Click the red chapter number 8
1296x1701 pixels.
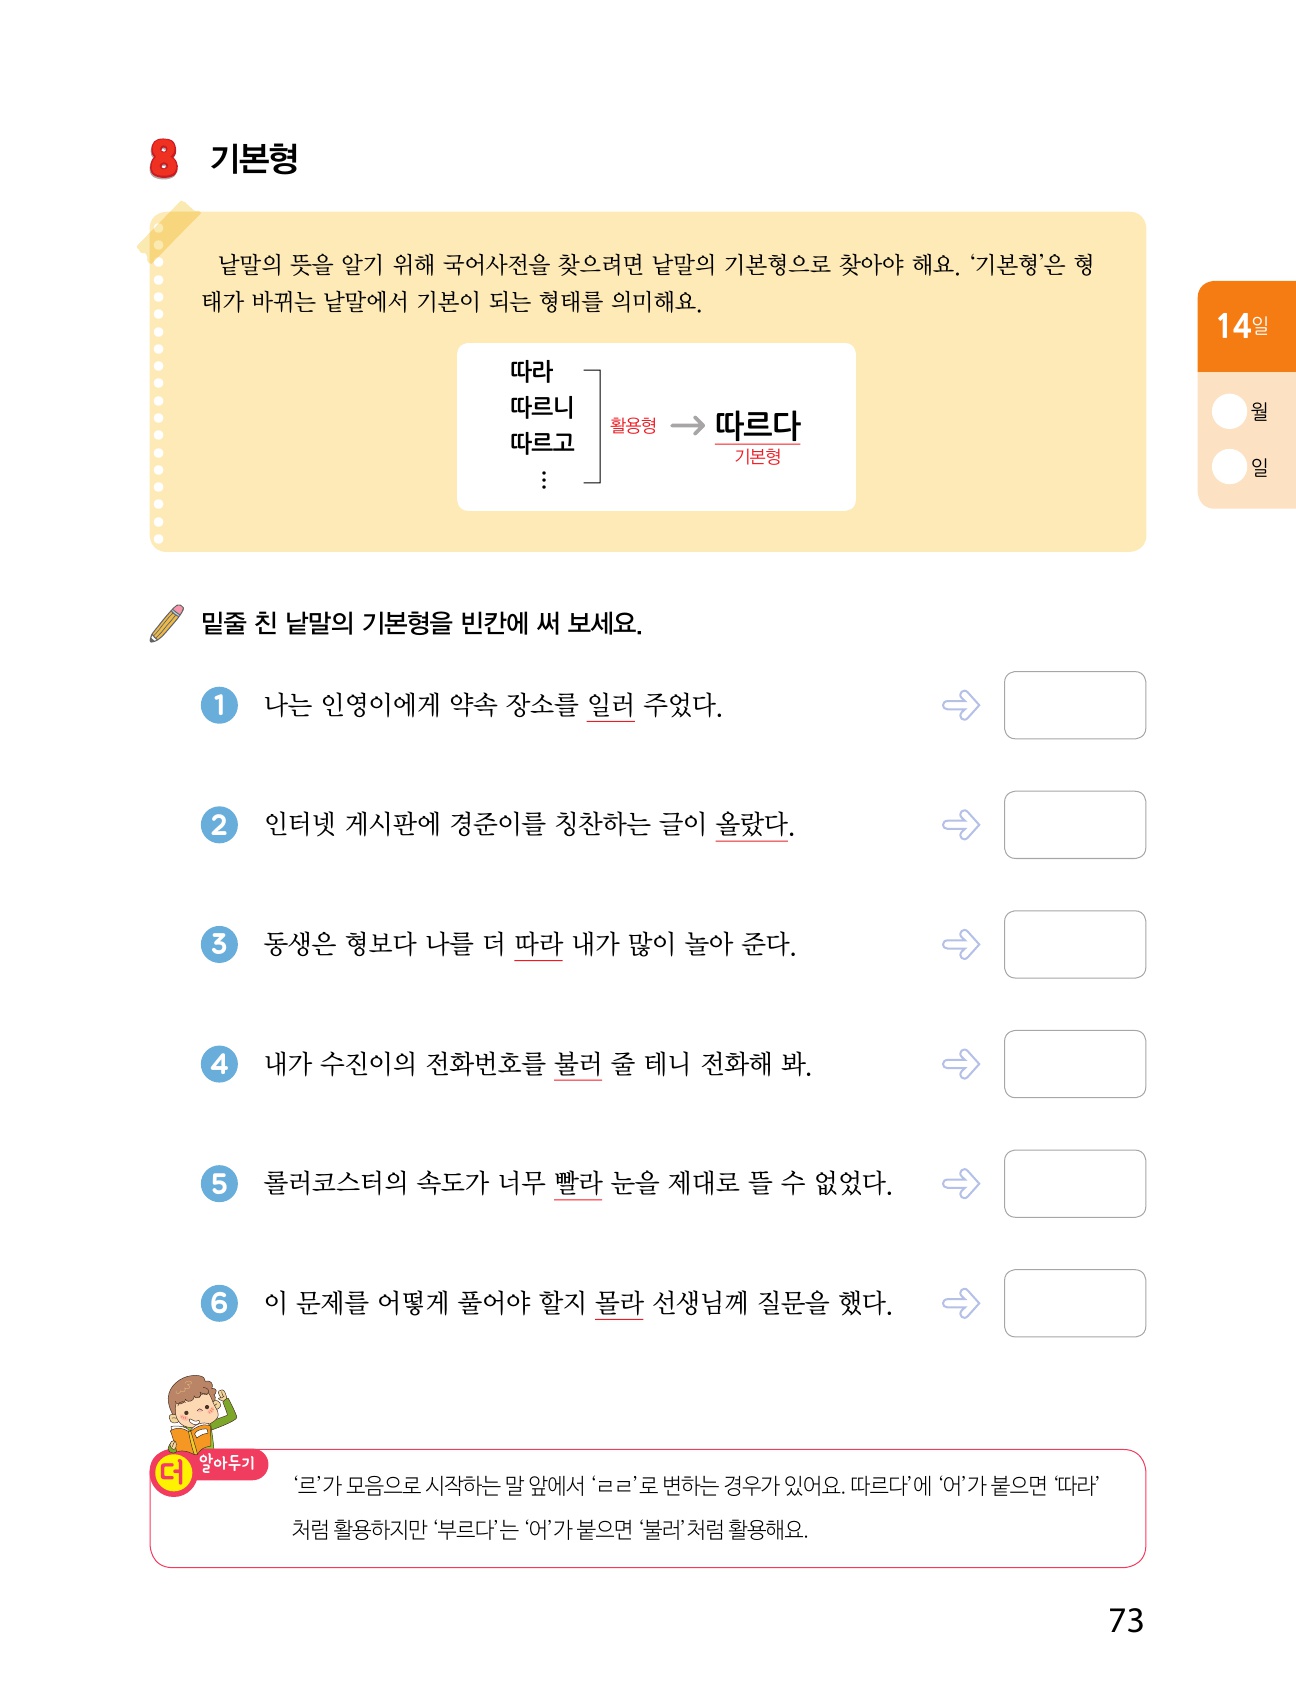[164, 158]
